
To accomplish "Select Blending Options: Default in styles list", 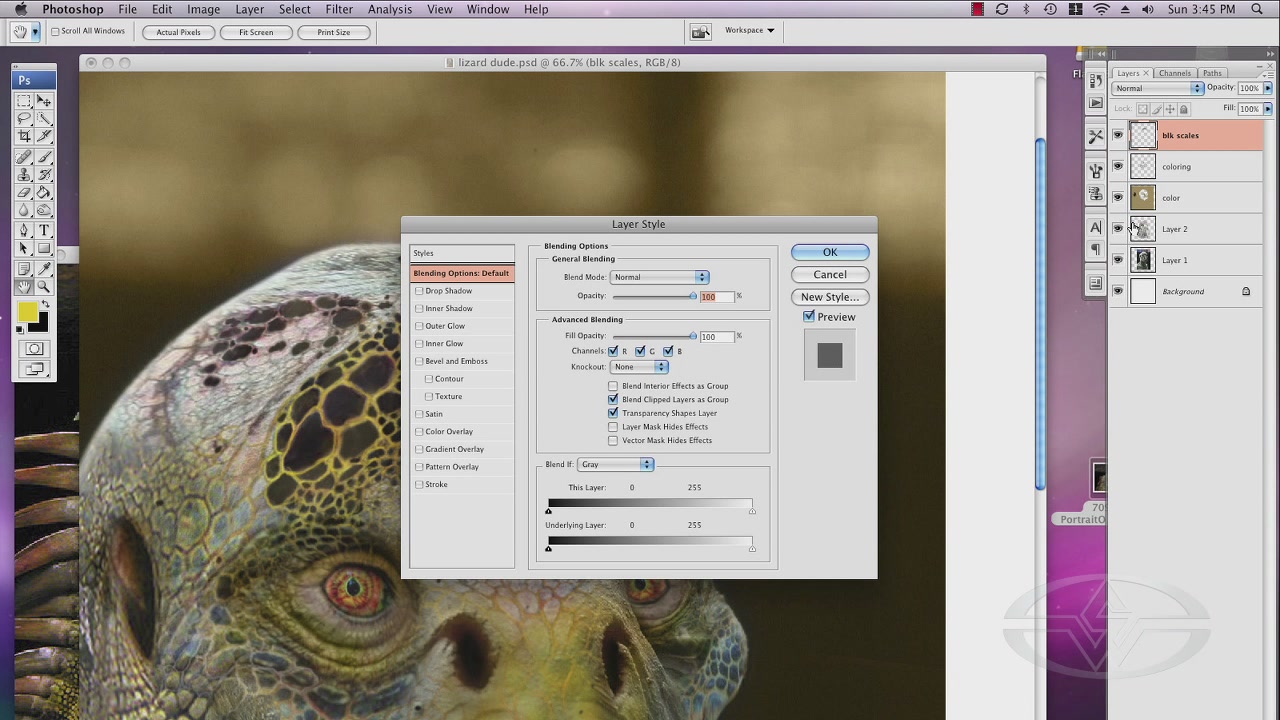I will tap(462, 273).
